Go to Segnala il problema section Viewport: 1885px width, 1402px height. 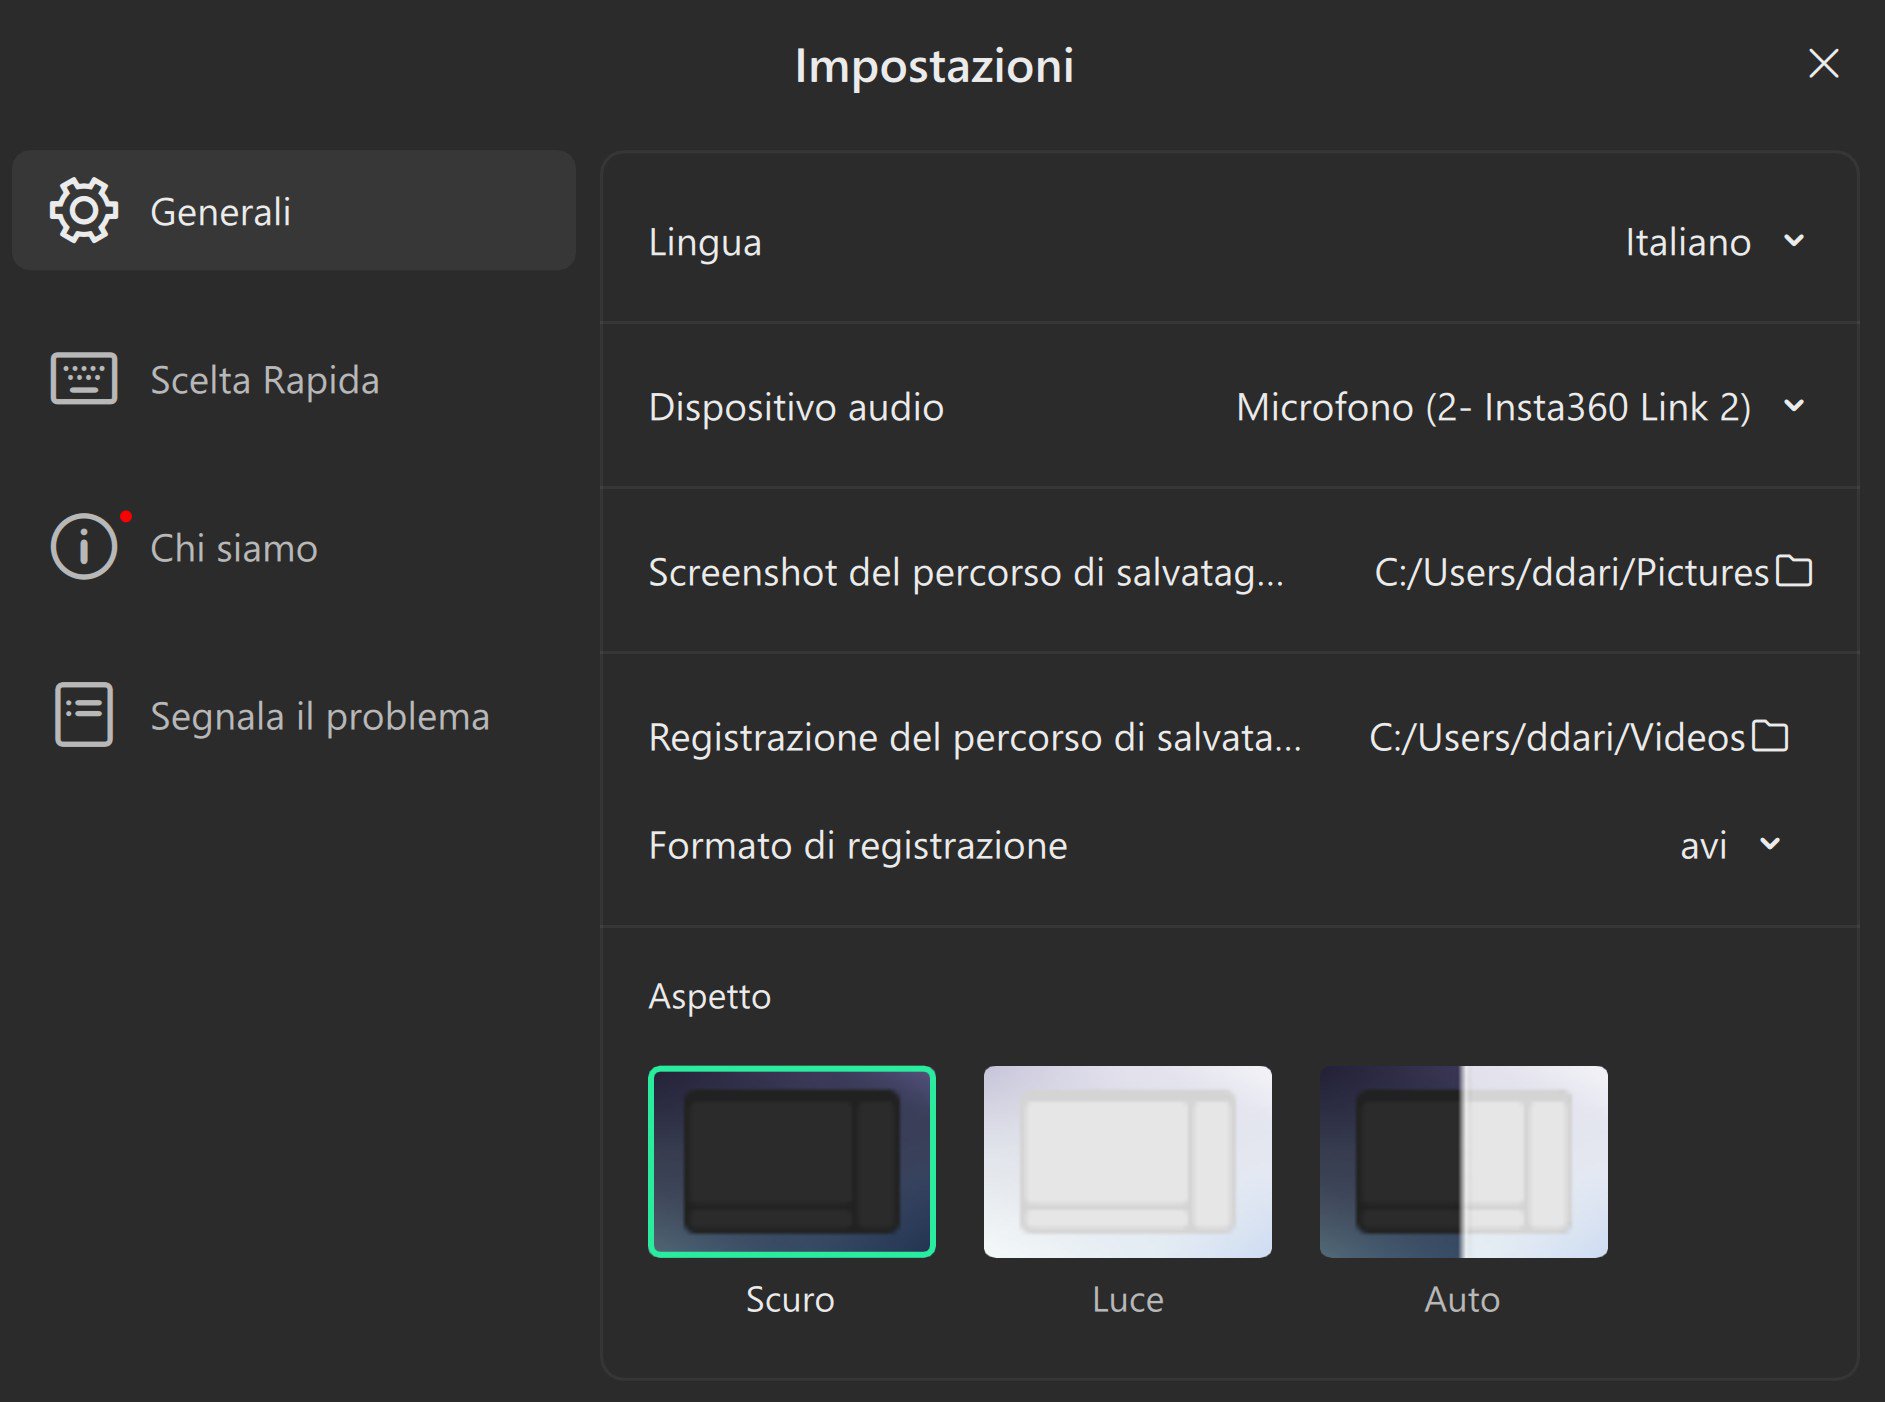click(x=320, y=716)
